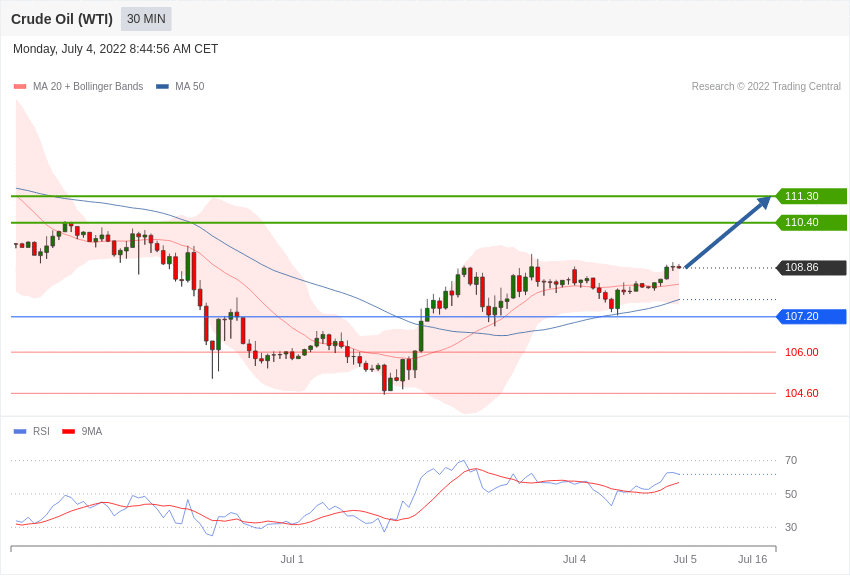The image size is (850, 576).
Task: Click the MA 50 legend blue swatch
Action: pos(162,86)
